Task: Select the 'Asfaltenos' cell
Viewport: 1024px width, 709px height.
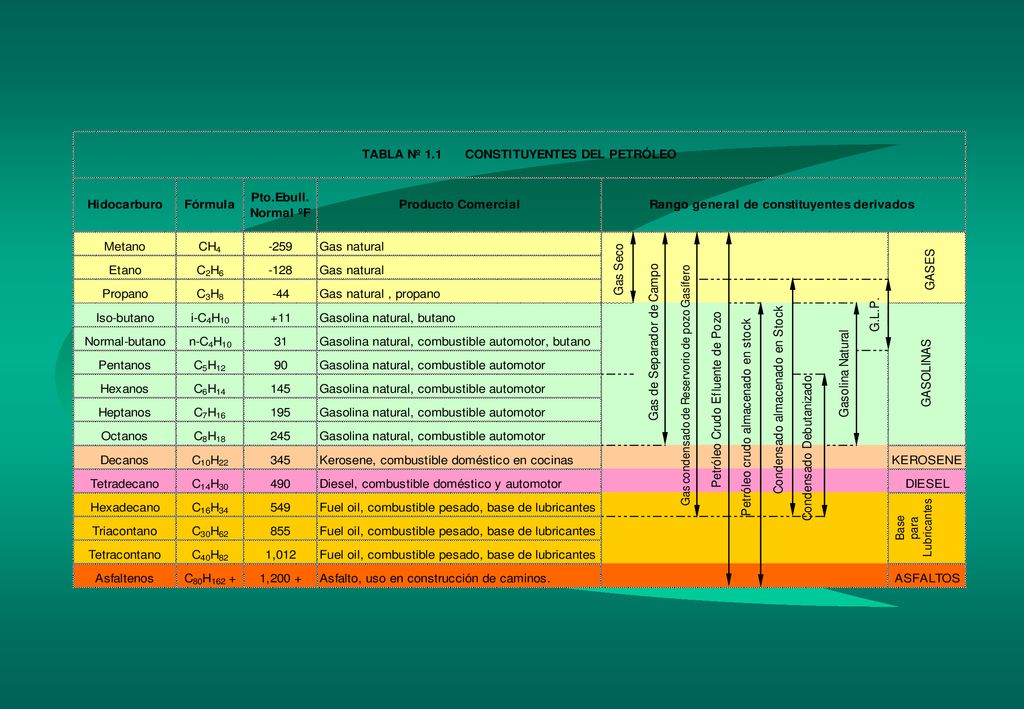Action: coord(125,578)
